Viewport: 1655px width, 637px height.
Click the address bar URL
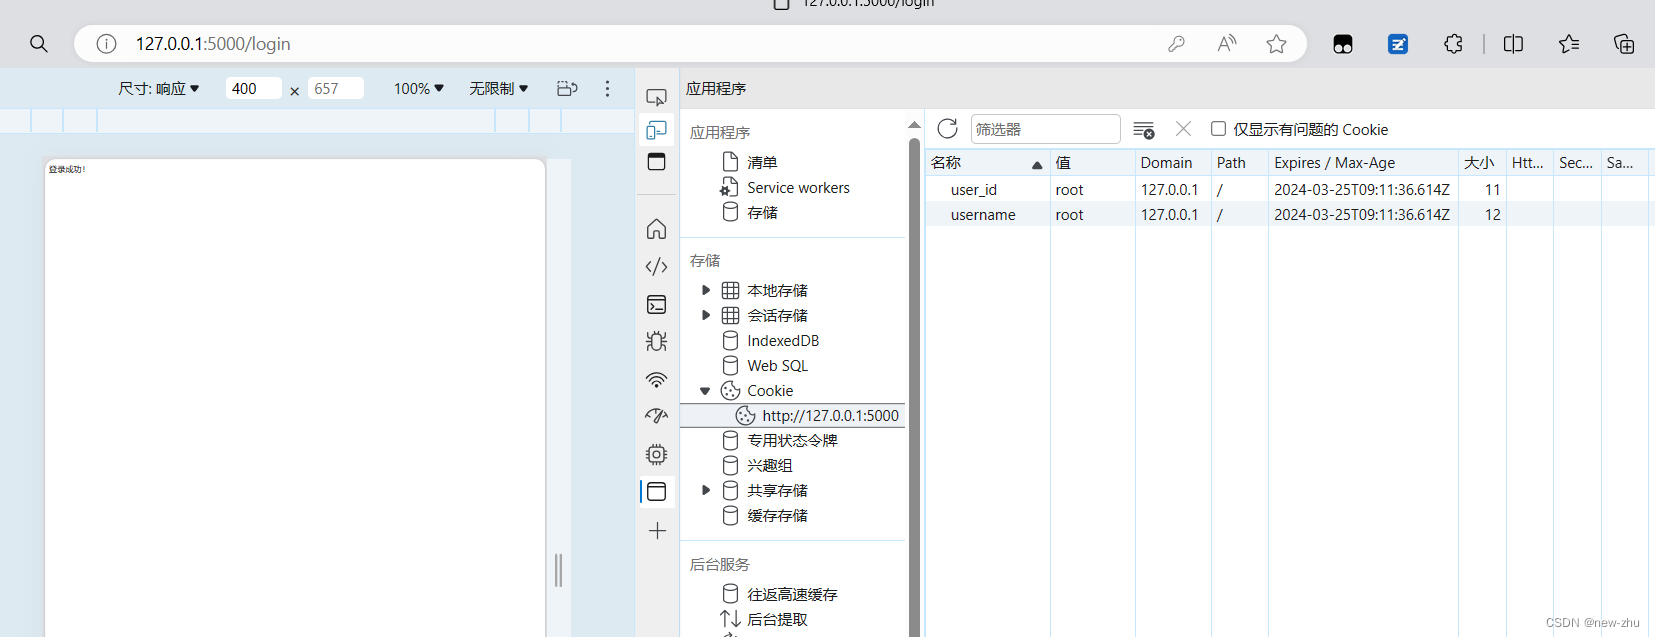213,44
